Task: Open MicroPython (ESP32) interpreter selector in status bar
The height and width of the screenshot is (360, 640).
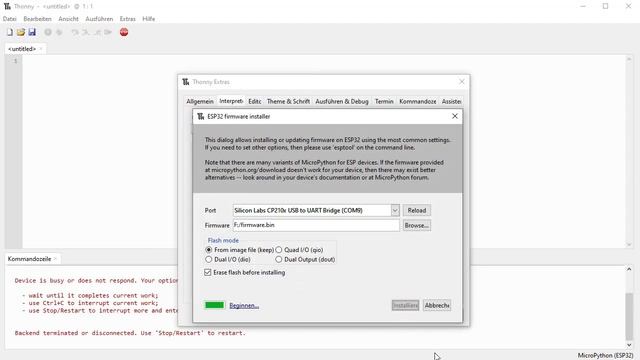Action: (605, 356)
